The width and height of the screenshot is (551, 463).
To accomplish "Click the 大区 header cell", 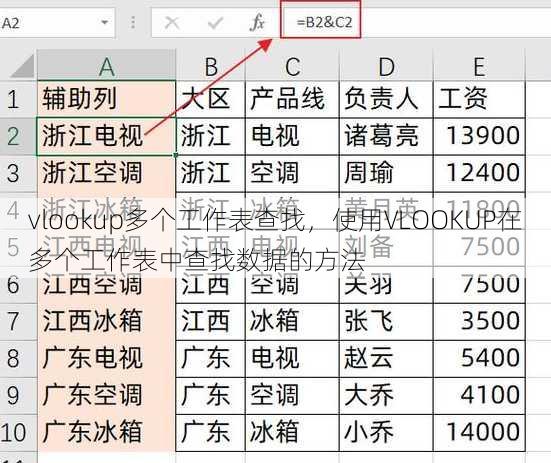I will (x=210, y=99).
